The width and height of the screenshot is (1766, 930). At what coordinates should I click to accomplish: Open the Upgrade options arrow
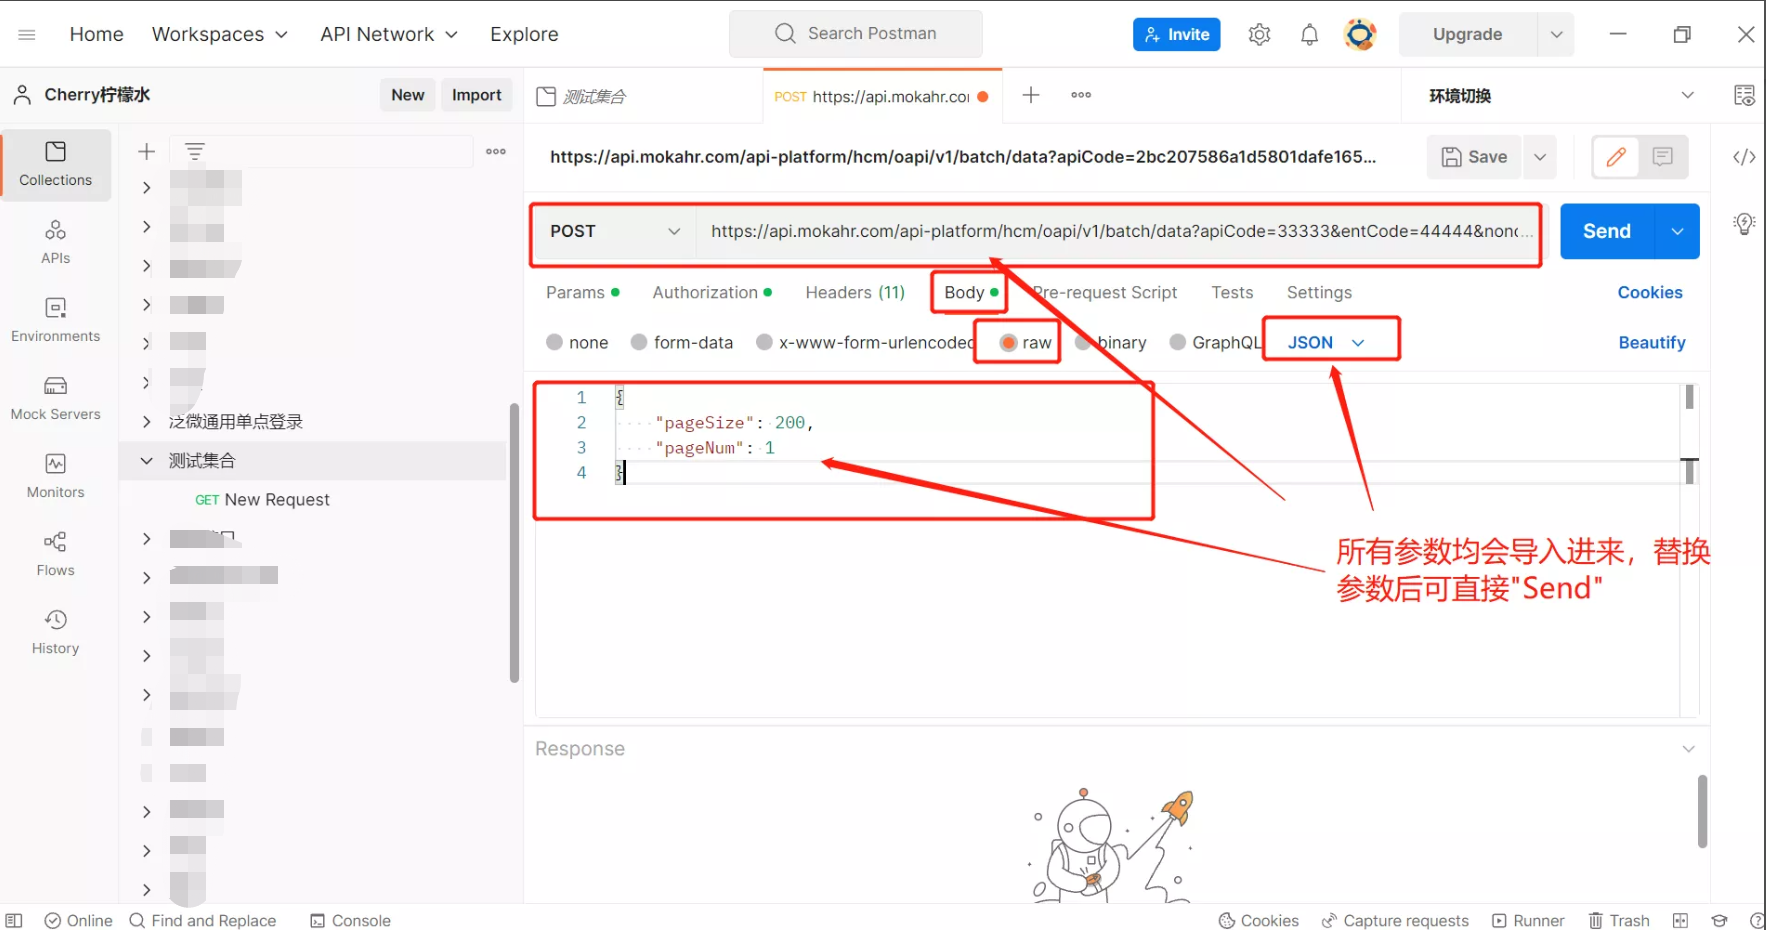(x=1556, y=34)
